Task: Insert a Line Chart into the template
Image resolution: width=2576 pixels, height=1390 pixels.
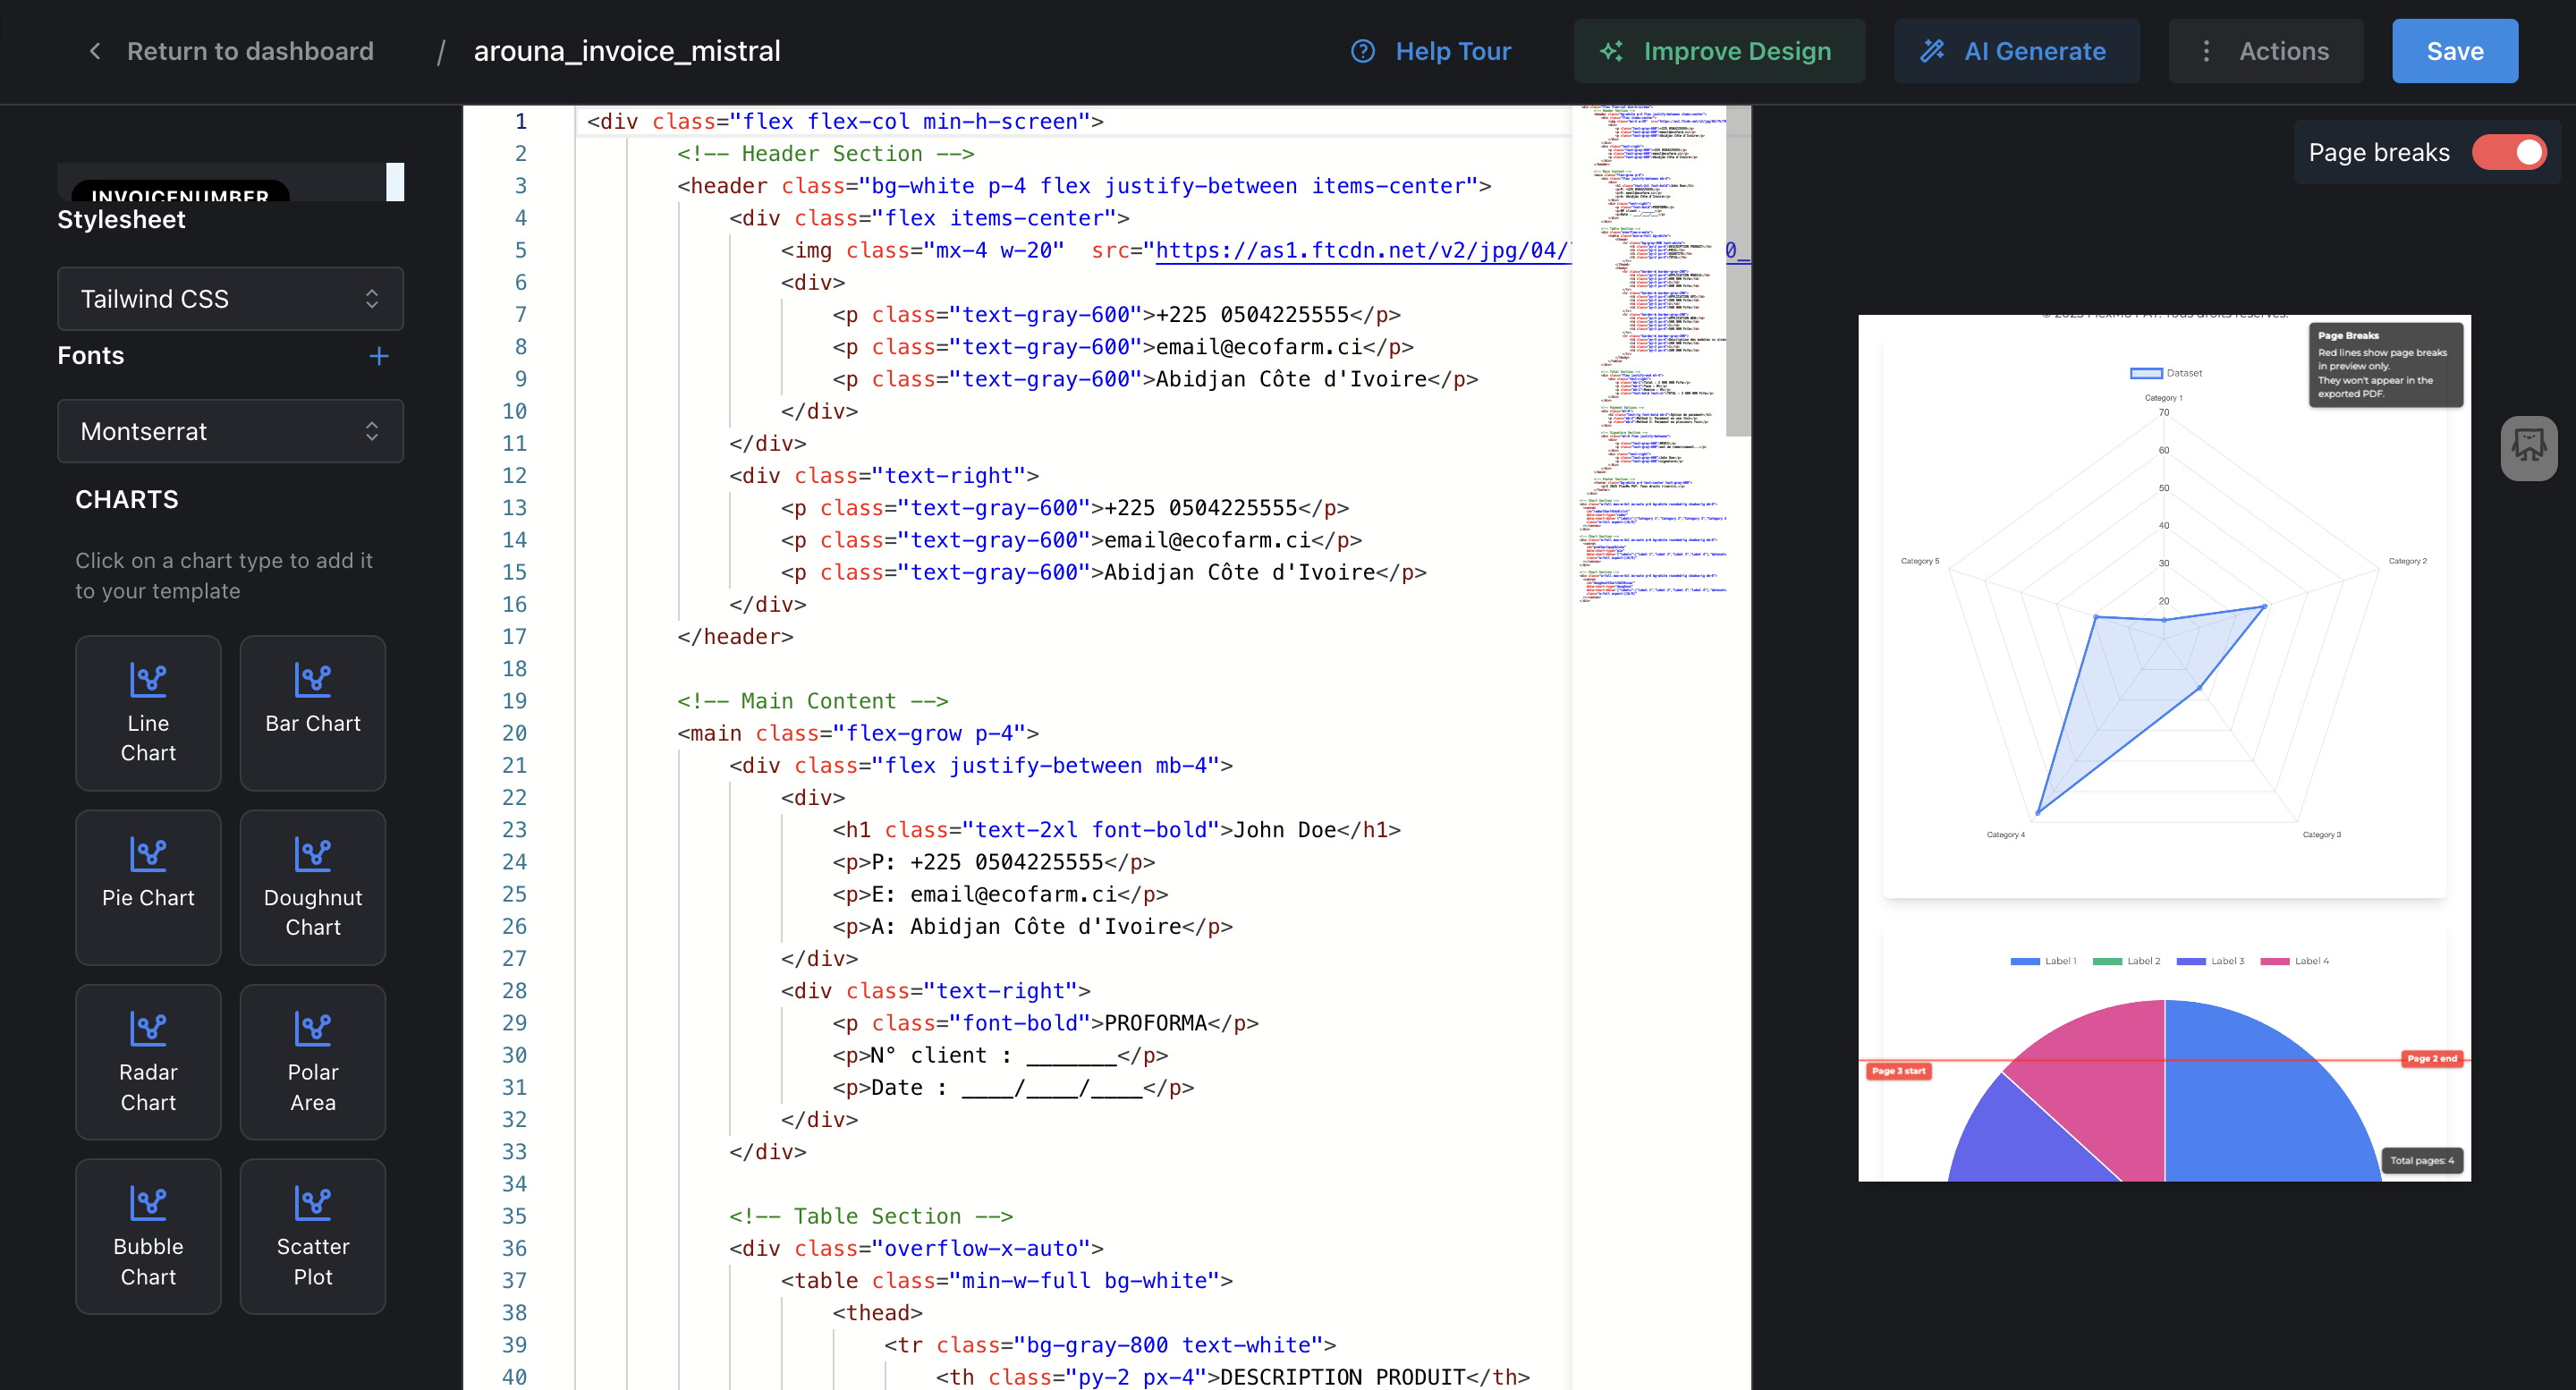Action: (148, 713)
